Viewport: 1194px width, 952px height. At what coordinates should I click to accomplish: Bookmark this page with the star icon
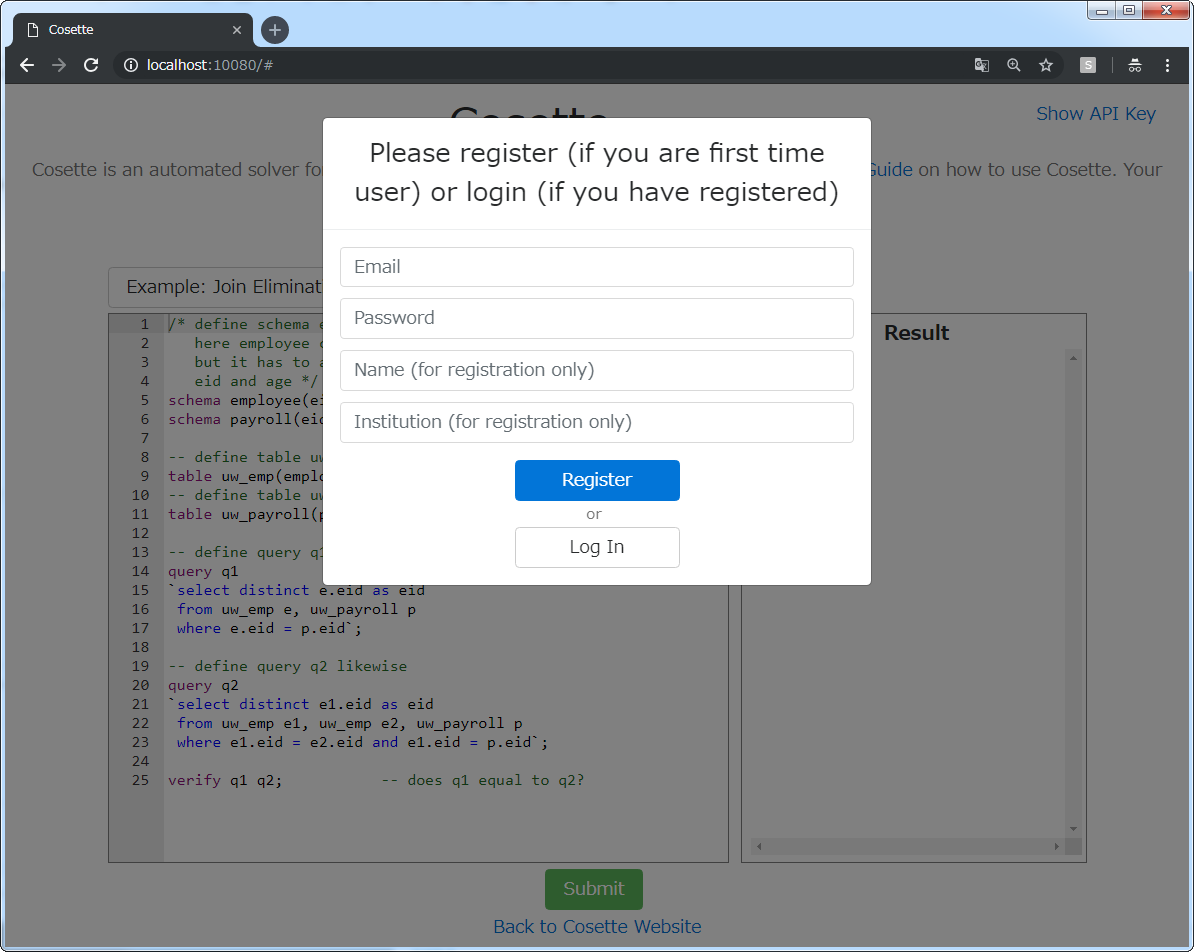[x=1046, y=65]
